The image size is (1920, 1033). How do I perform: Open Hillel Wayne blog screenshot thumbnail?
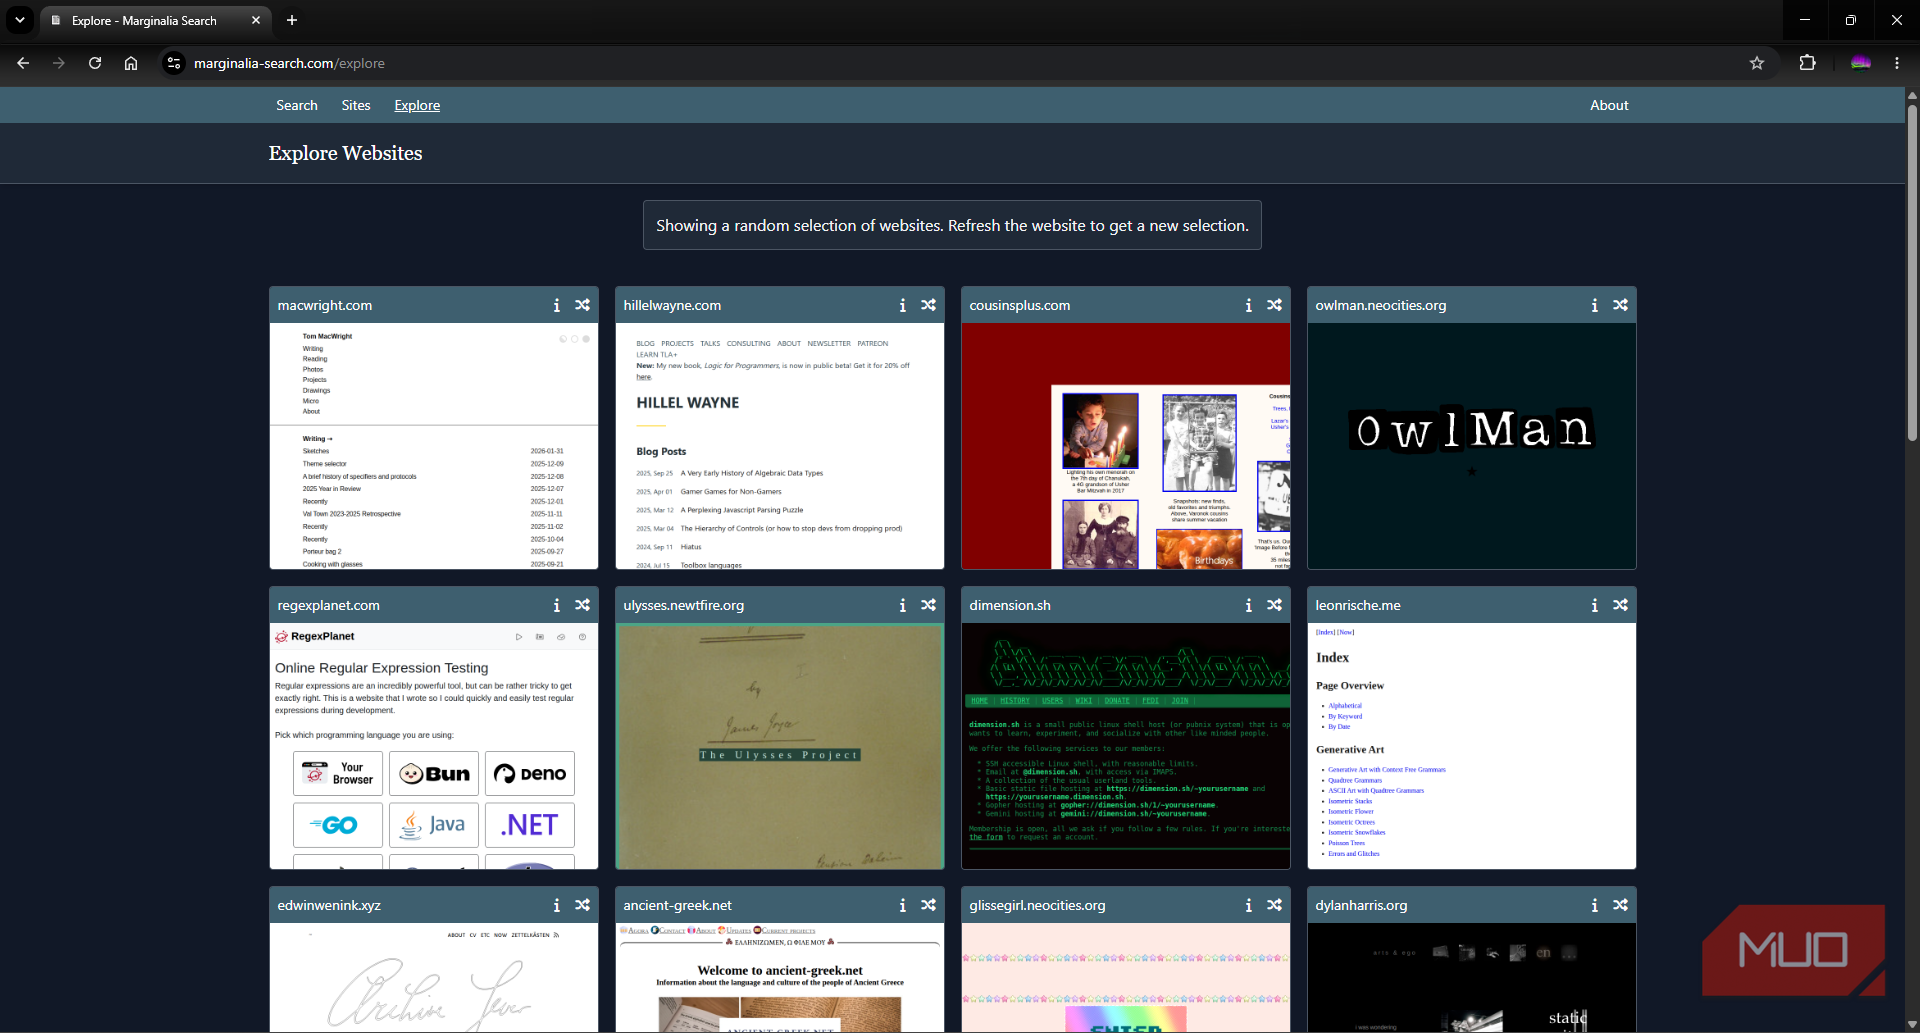(x=780, y=446)
